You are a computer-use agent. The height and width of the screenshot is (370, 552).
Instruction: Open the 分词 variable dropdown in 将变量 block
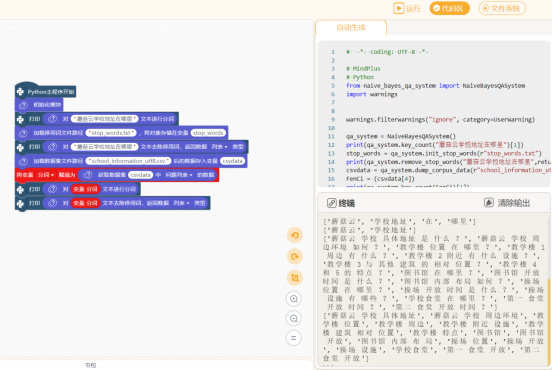46,175
